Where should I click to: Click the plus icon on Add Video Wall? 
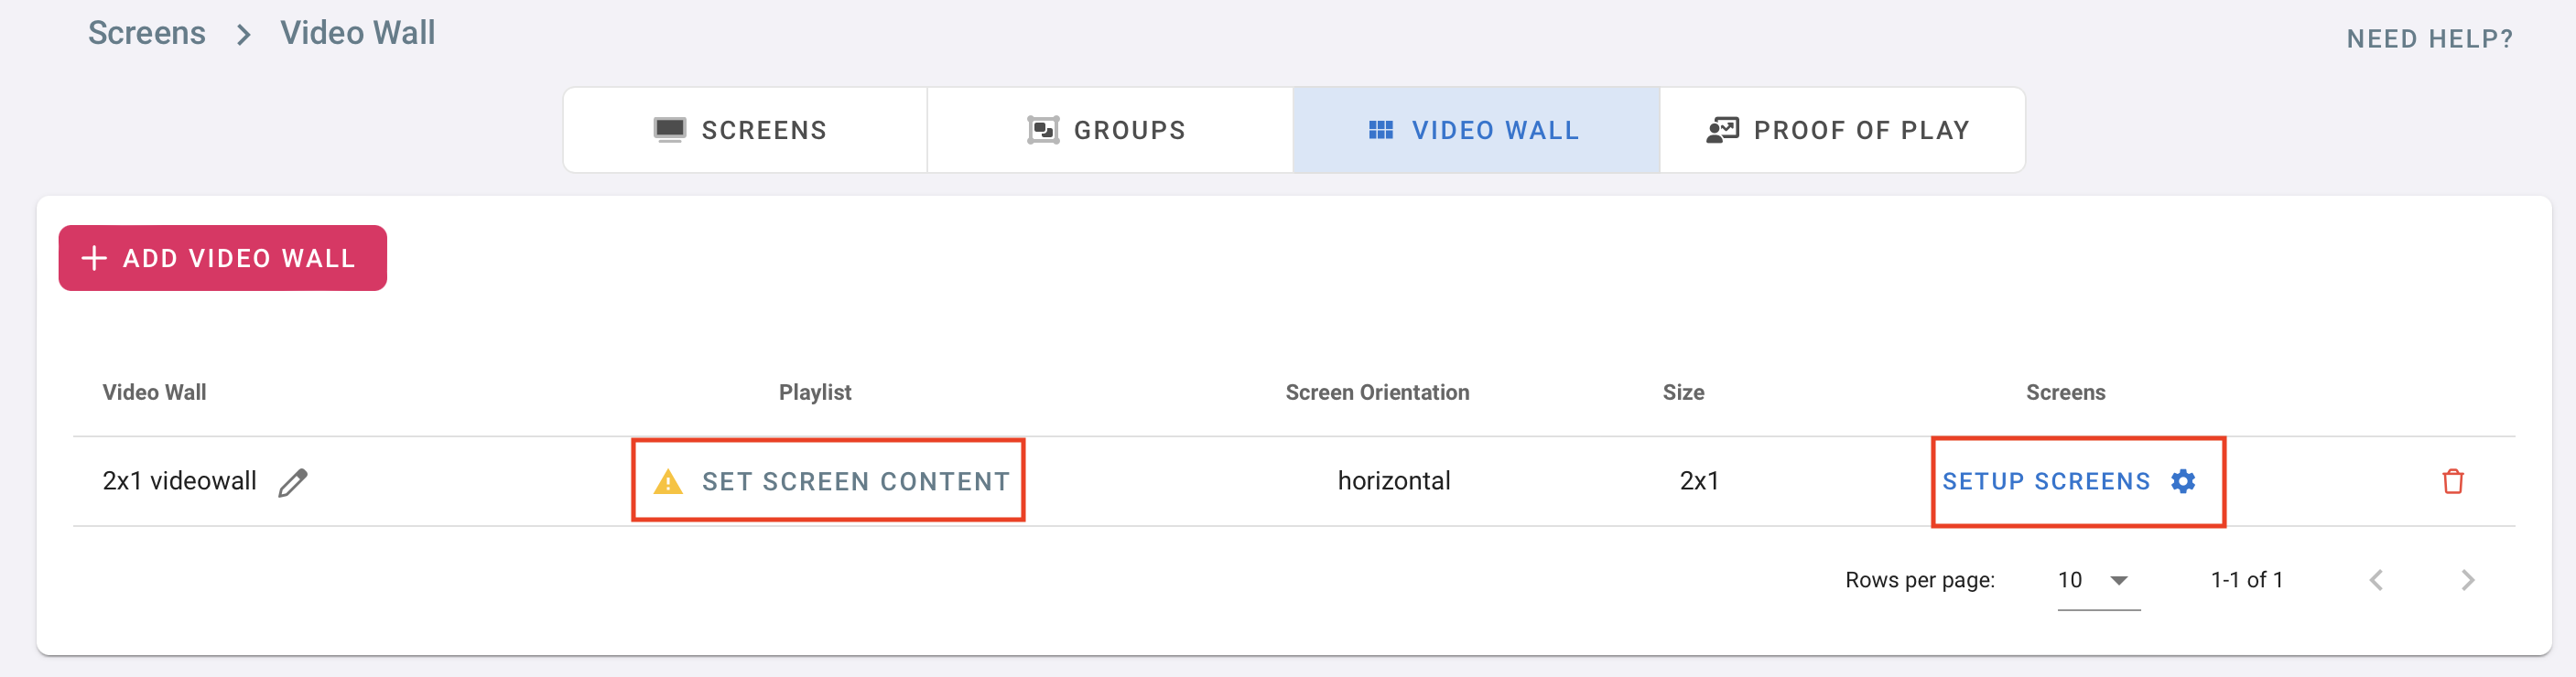coord(94,258)
